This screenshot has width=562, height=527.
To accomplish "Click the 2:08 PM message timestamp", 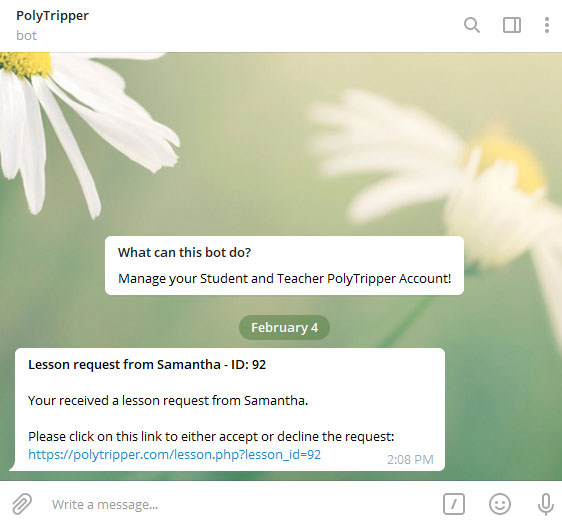I will coord(410,459).
